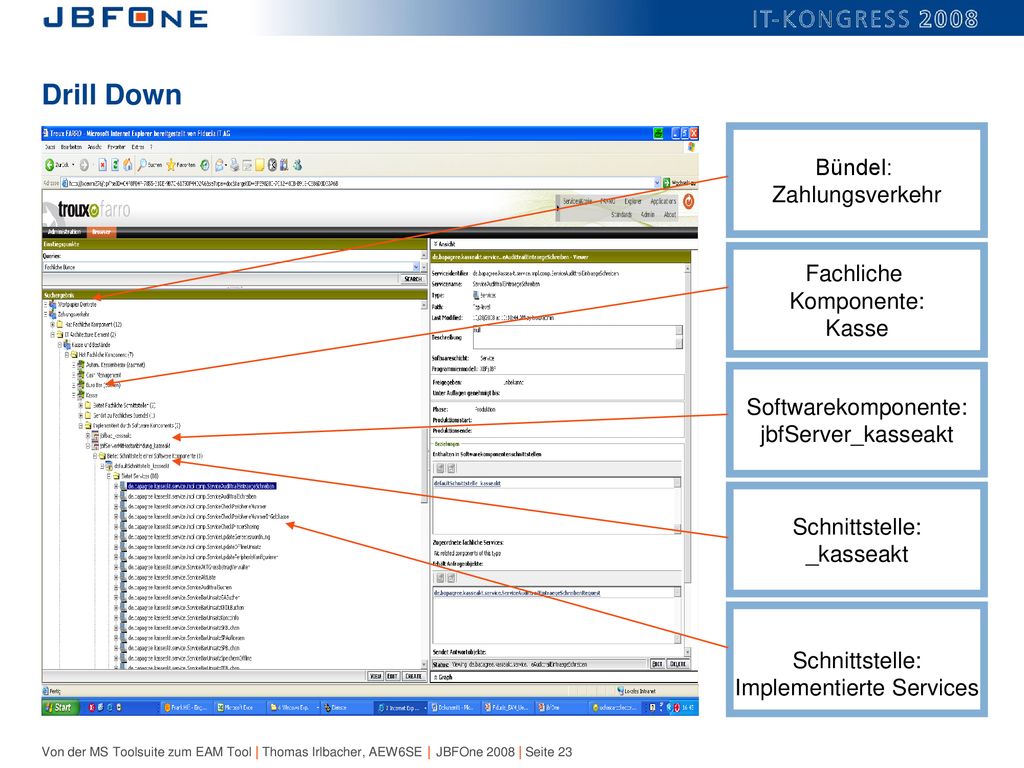Stop page loading with the red X icon
The width and height of the screenshot is (1024, 768).
[x=103, y=165]
